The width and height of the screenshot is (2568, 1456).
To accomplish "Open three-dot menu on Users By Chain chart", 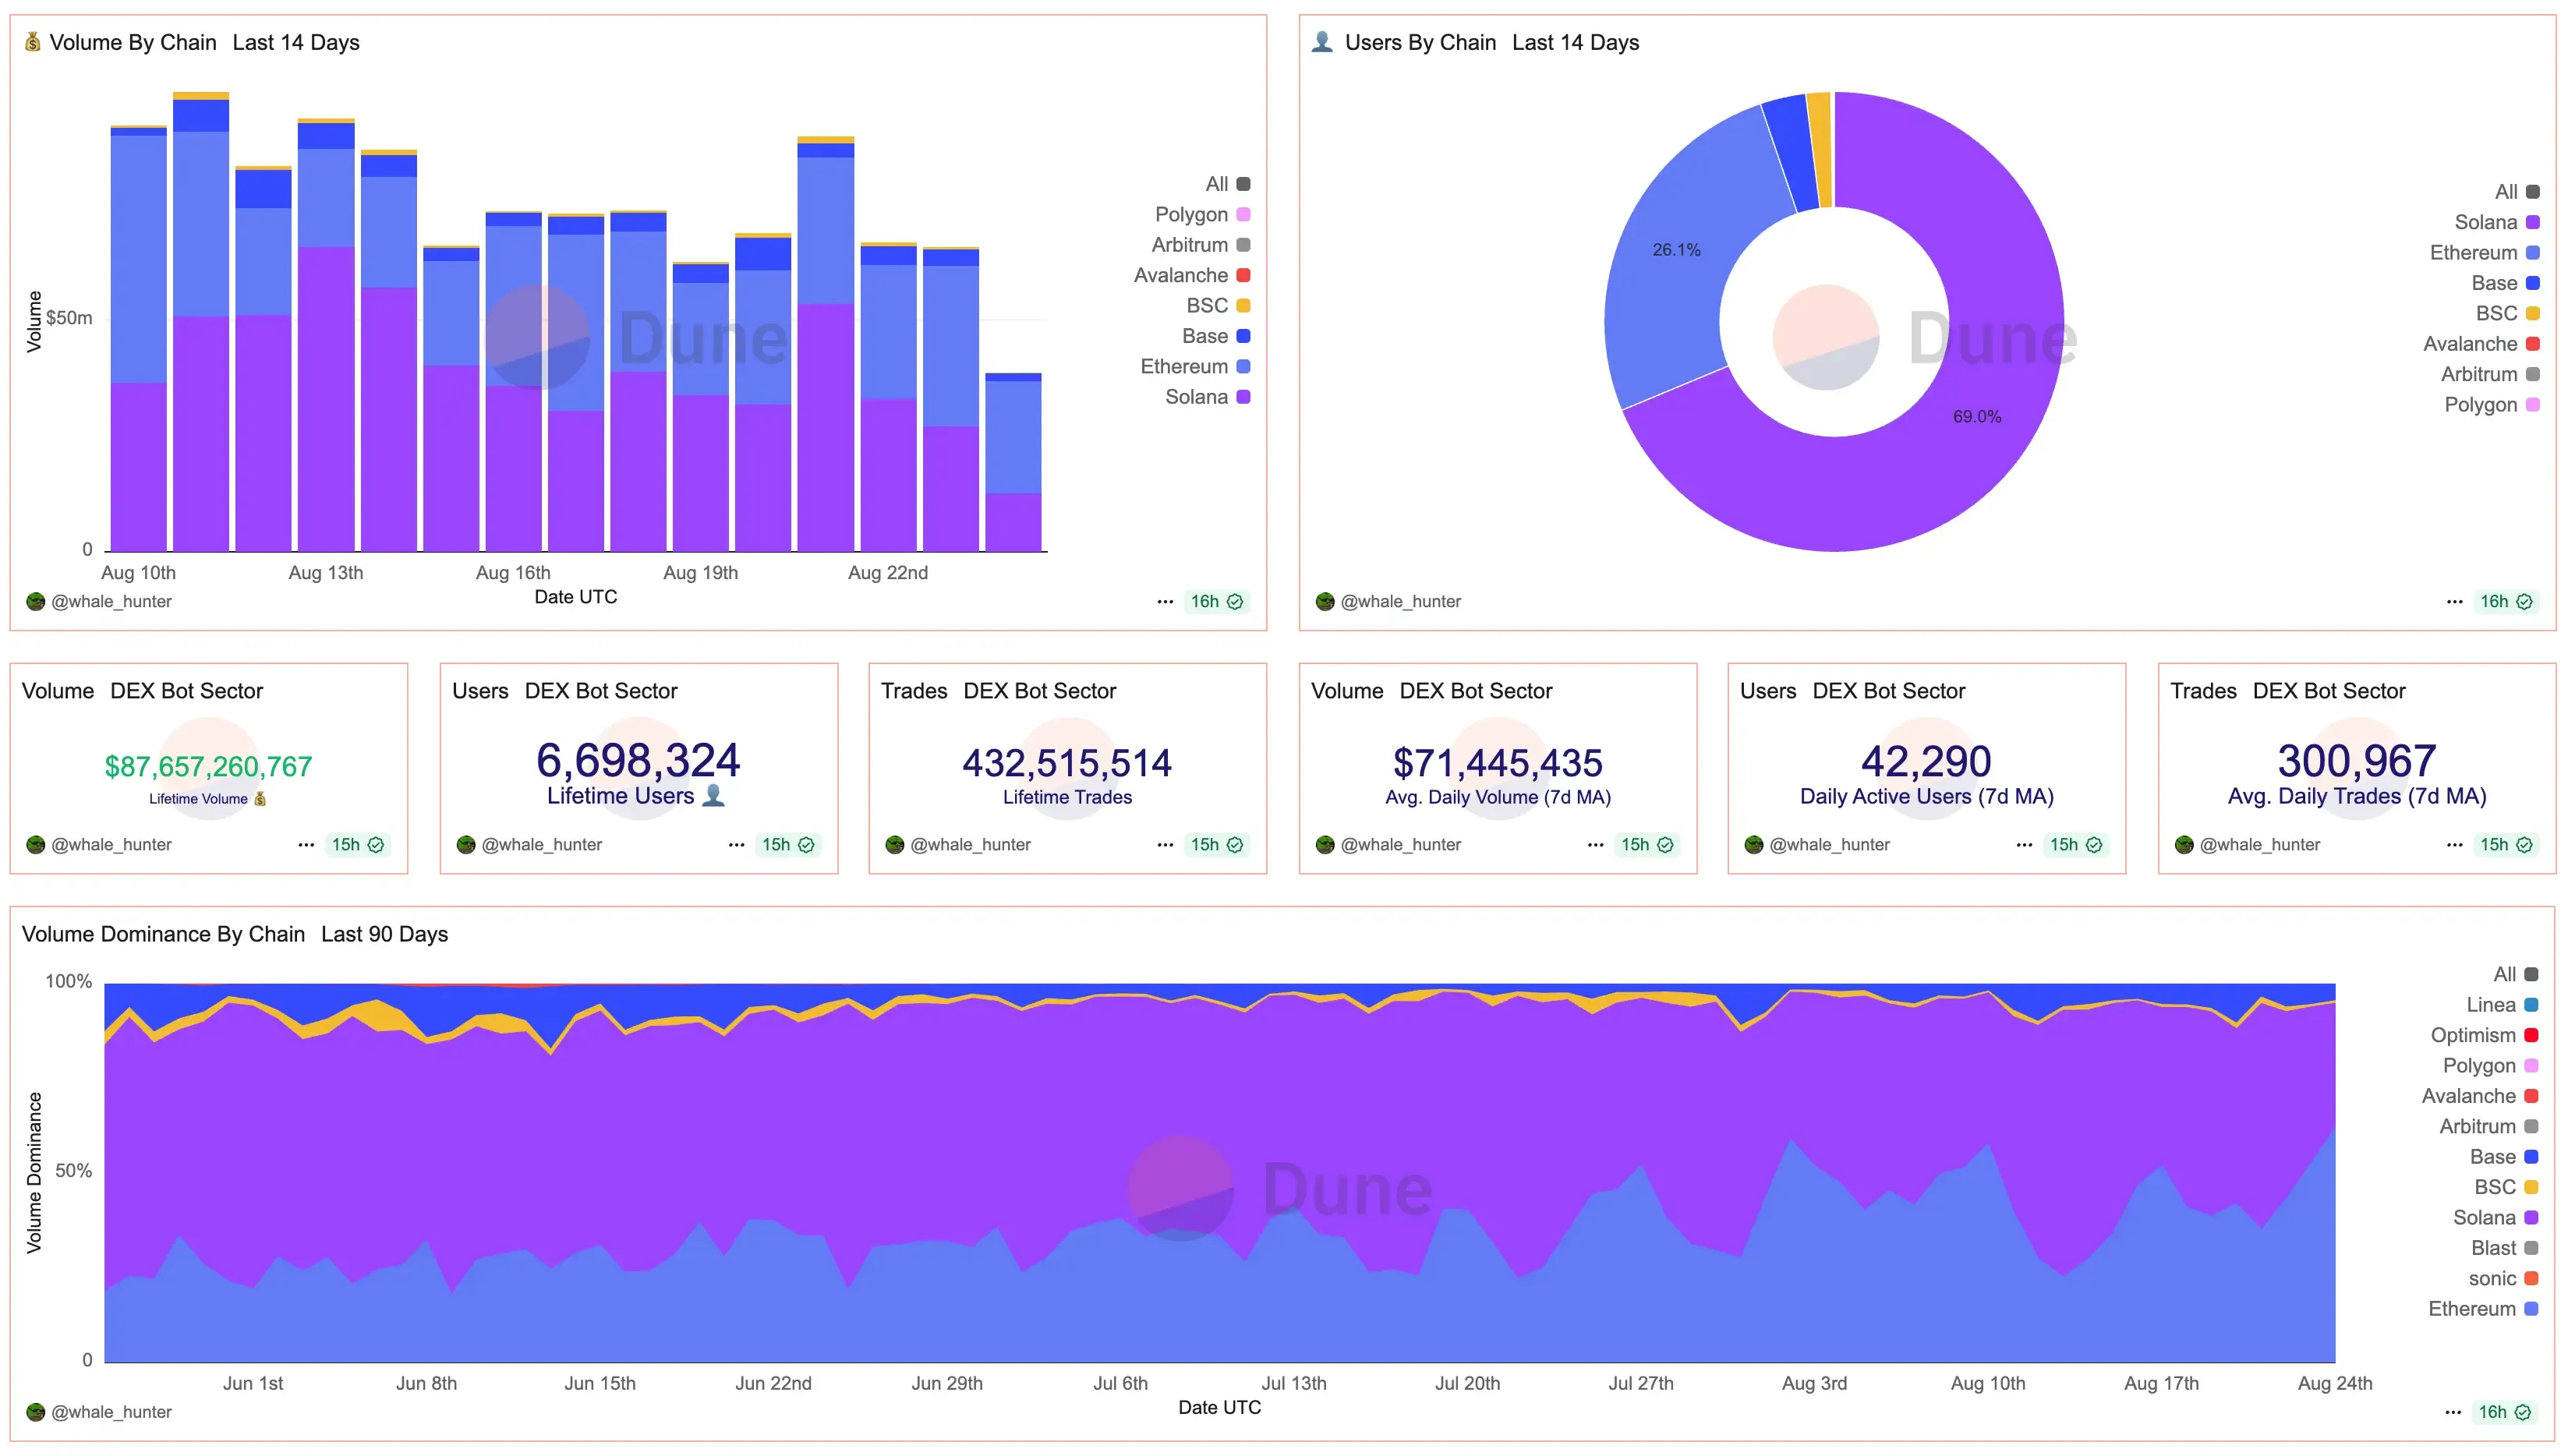I will (x=2454, y=602).
